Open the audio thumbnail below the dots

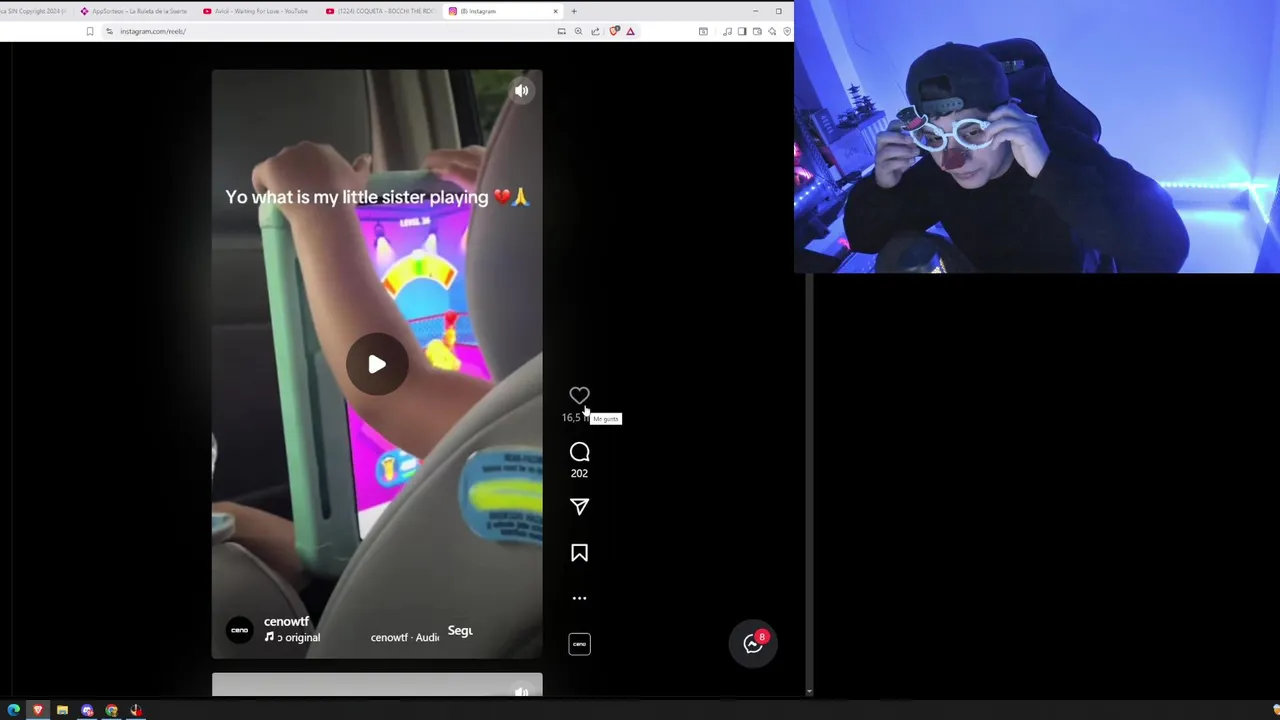click(x=579, y=644)
